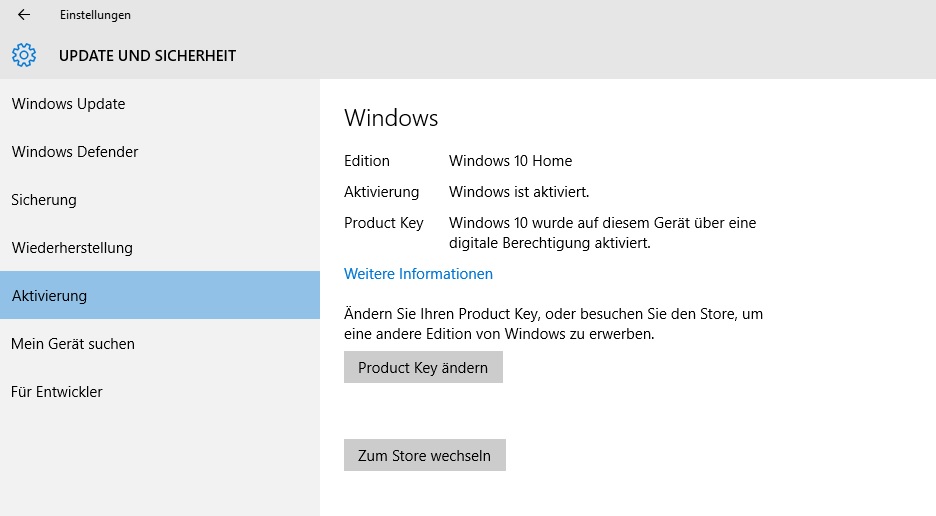Select Windows Defender in the sidebar
Viewport: 936px width, 516px height.
(75, 152)
